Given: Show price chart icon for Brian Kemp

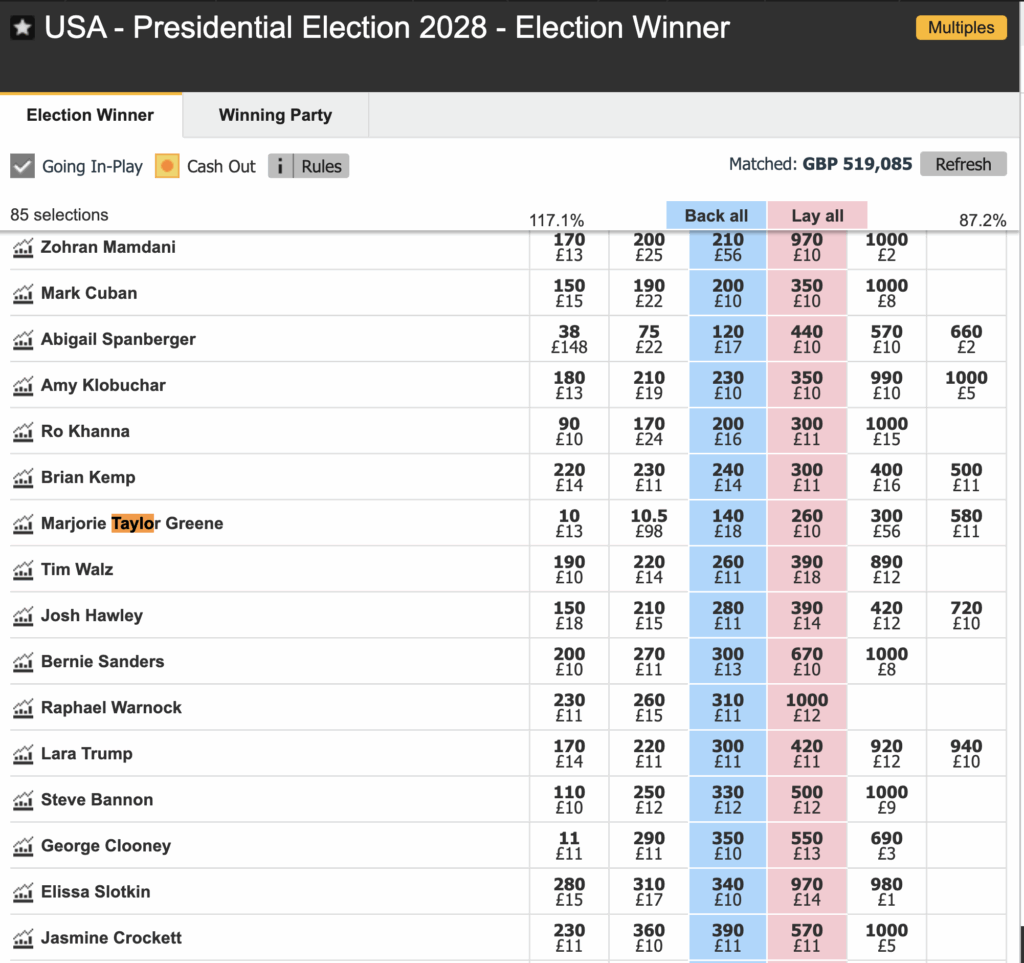Looking at the screenshot, I should click(x=23, y=478).
